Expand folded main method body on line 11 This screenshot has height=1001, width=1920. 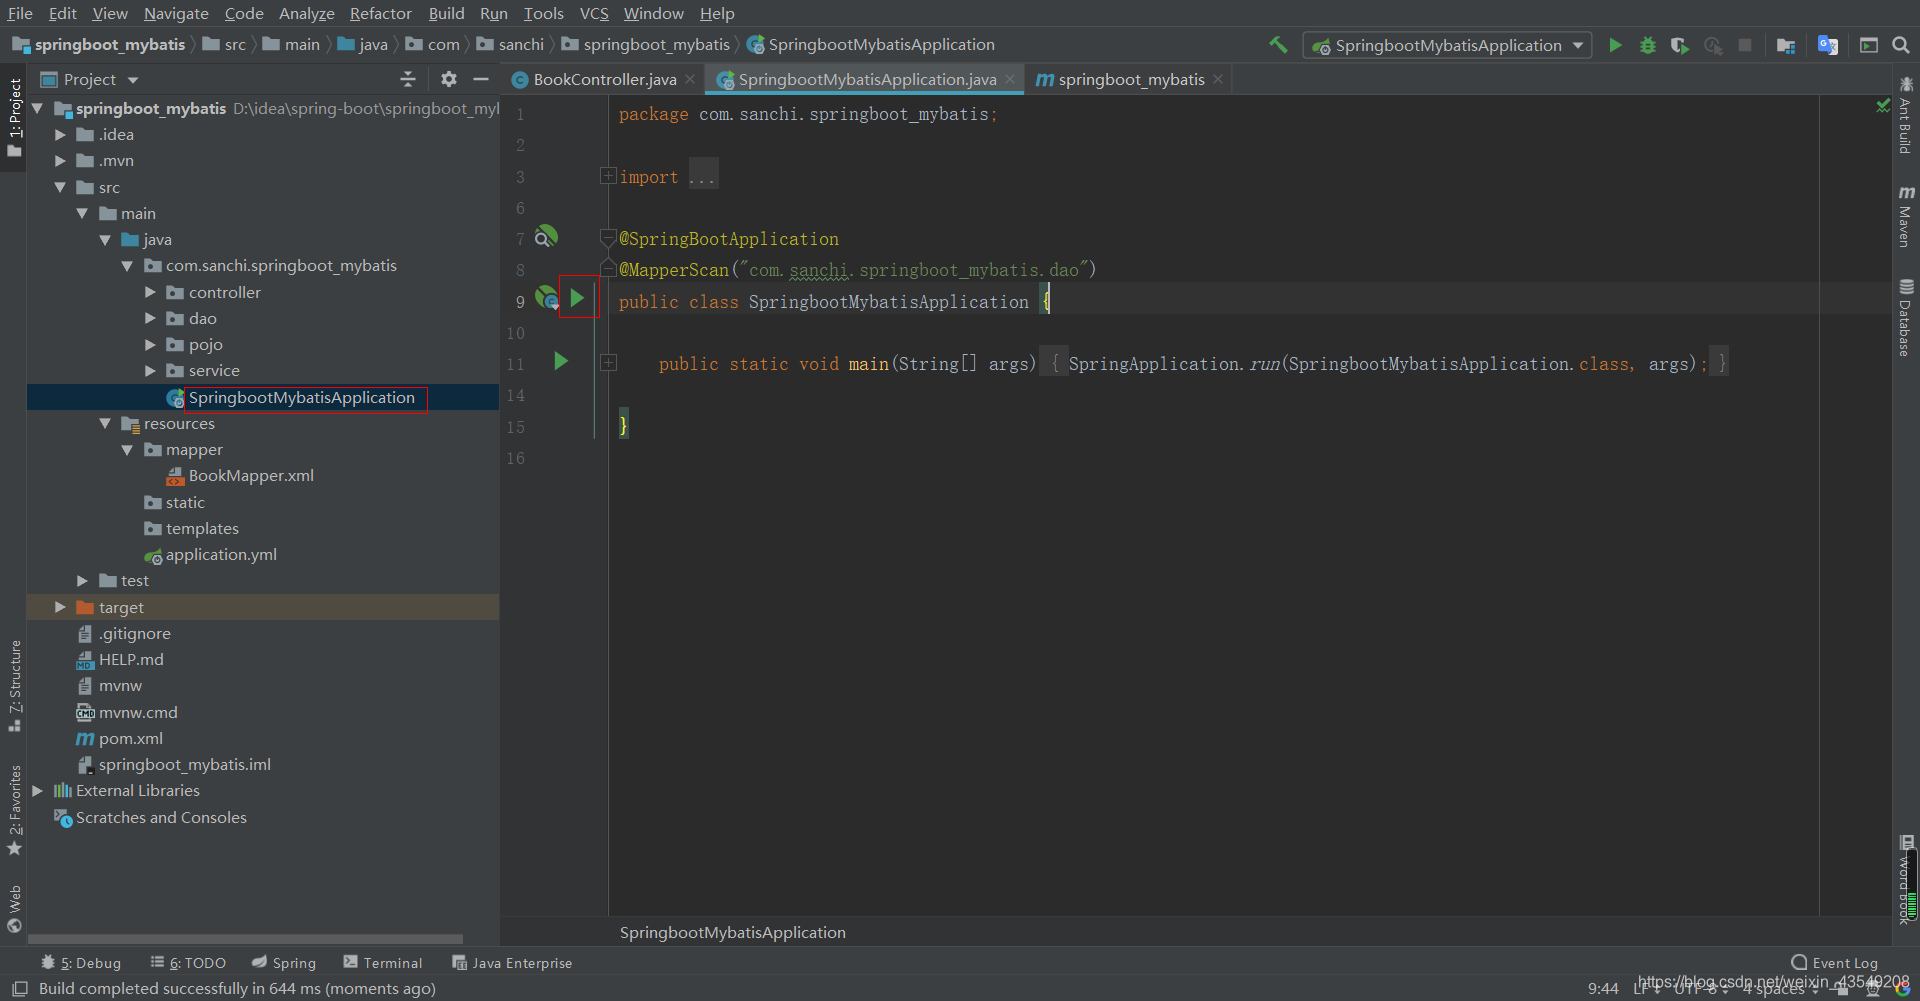tap(608, 363)
